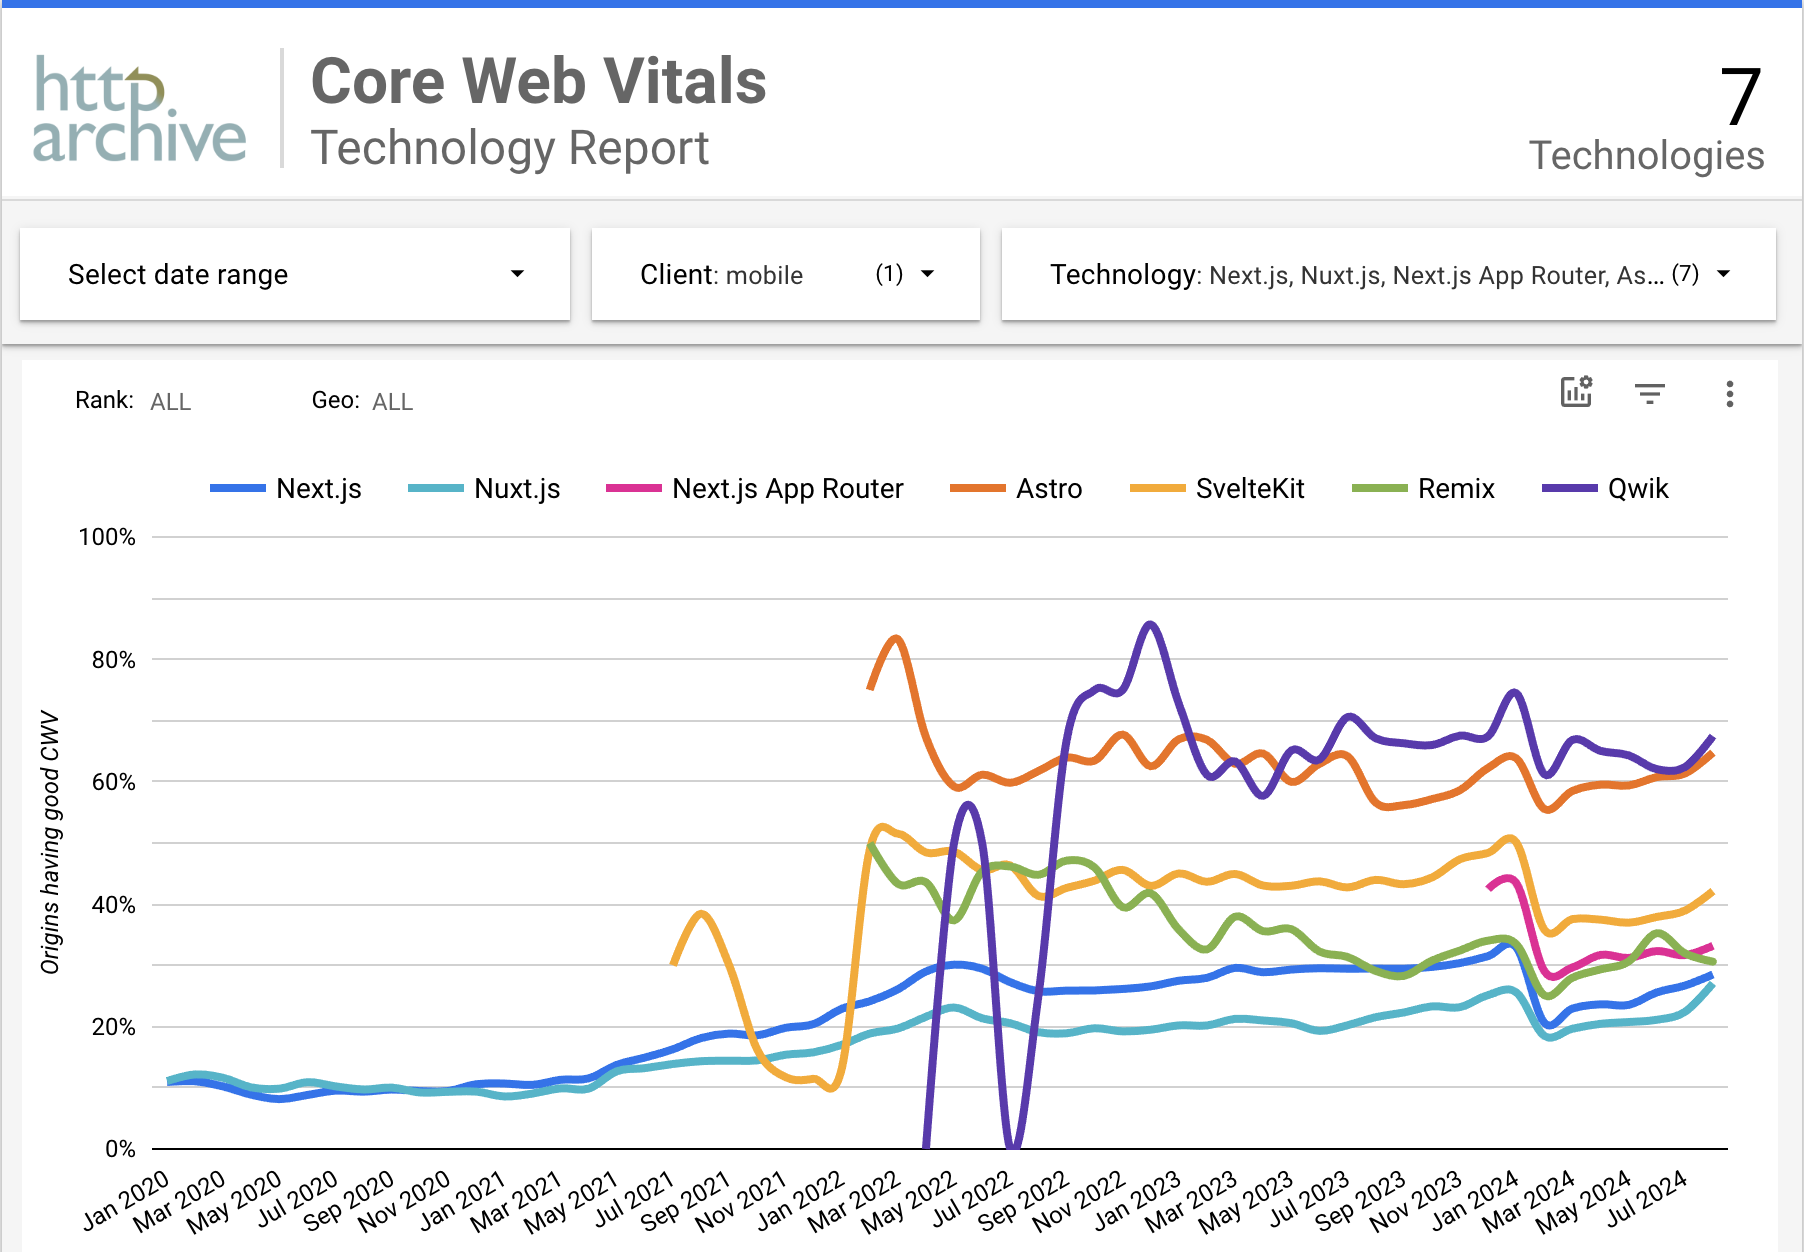The image size is (1804, 1252).
Task: Toggle the Astro legend entry
Action: click(1016, 488)
